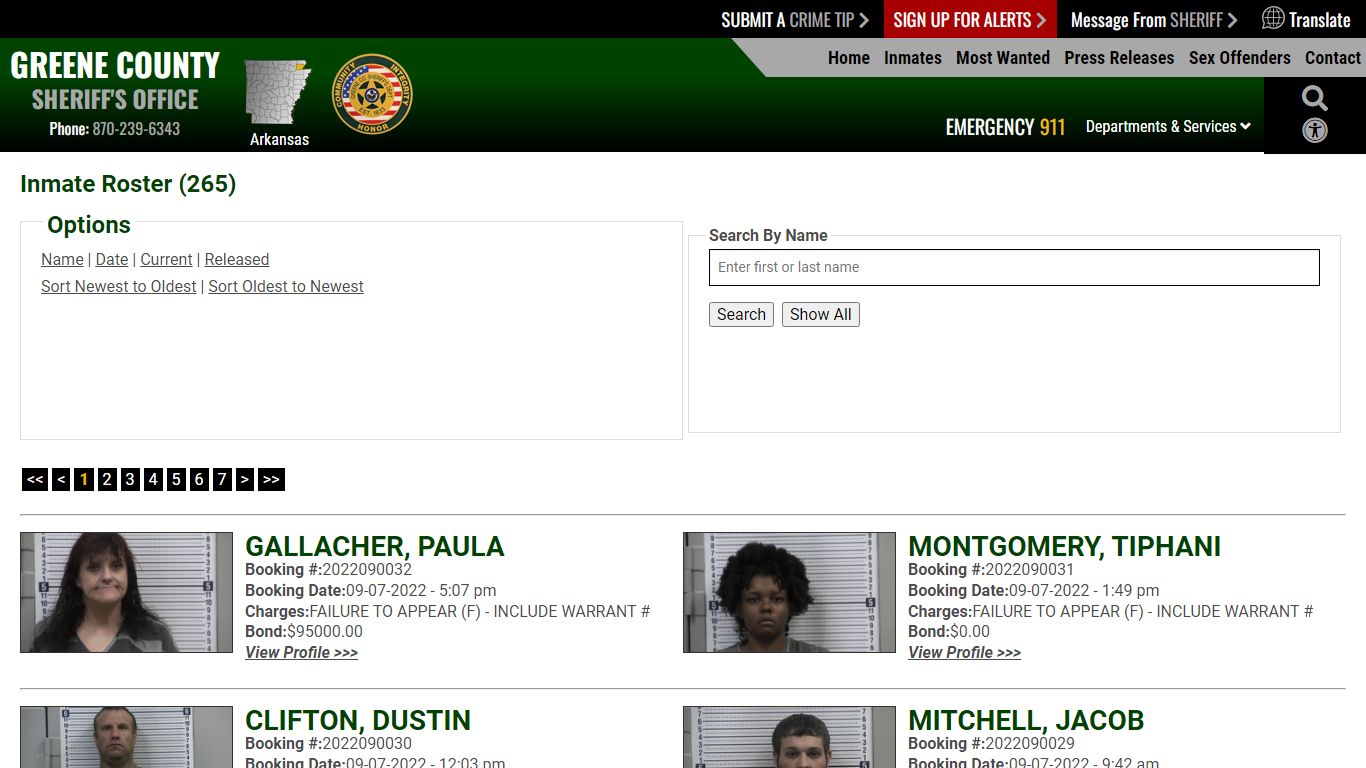Go to the Home menu item

[x=849, y=58]
